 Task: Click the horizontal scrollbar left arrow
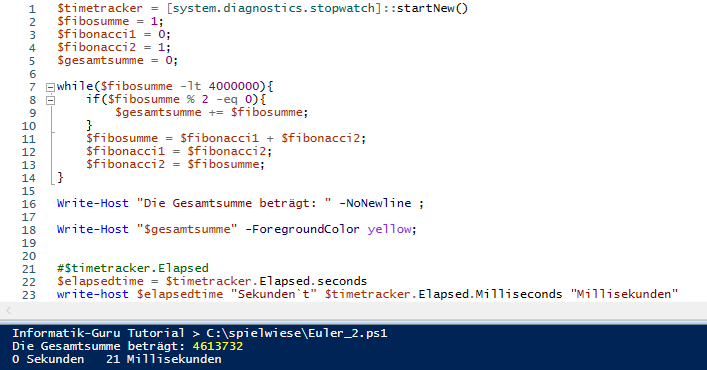click(x=9, y=311)
